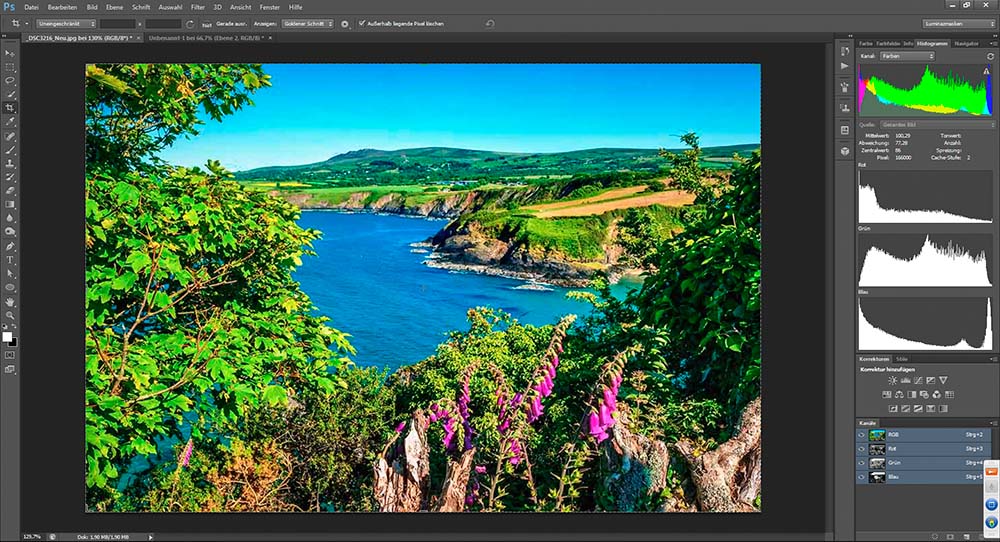The image size is (1000, 542).
Task: Select the Eyedropper tool
Action: [x=10, y=122]
